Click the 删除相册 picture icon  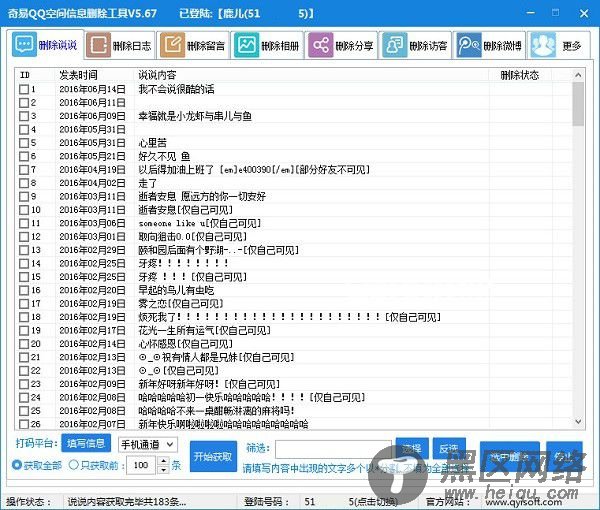247,45
